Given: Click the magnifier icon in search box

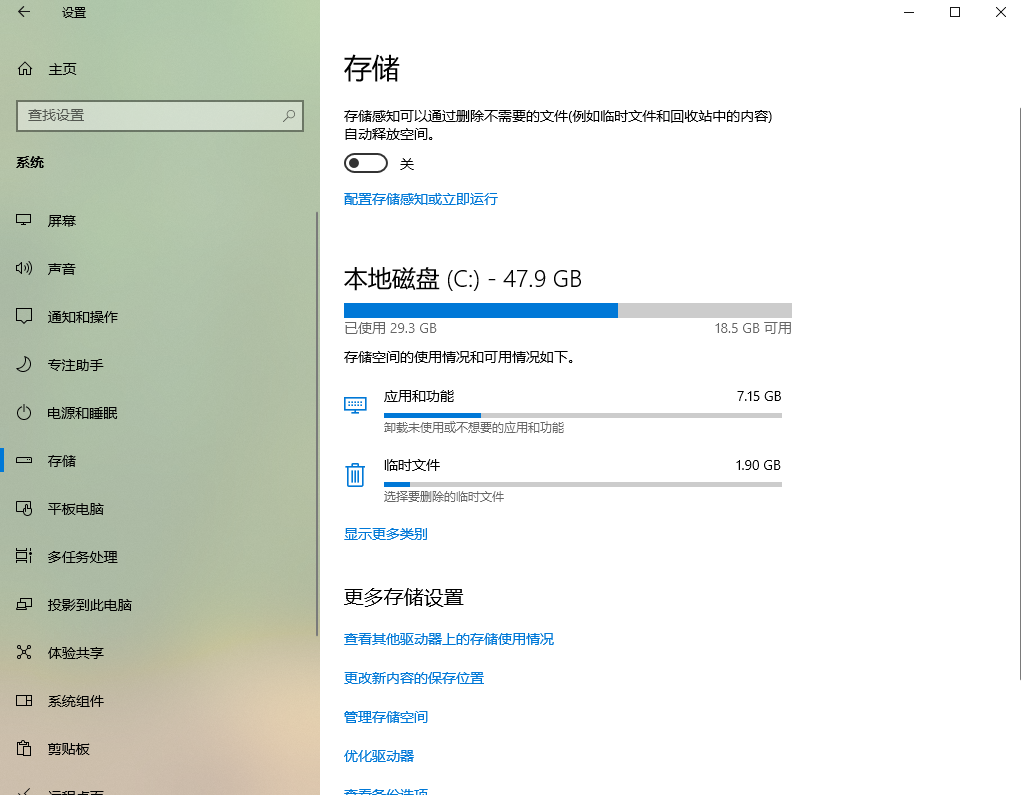Looking at the screenshot, I should click(x=289, y=115).
